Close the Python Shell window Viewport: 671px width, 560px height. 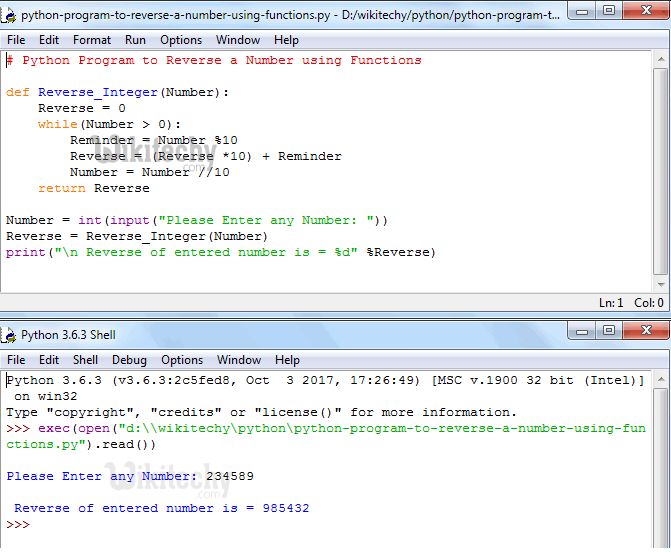[646, 331]
